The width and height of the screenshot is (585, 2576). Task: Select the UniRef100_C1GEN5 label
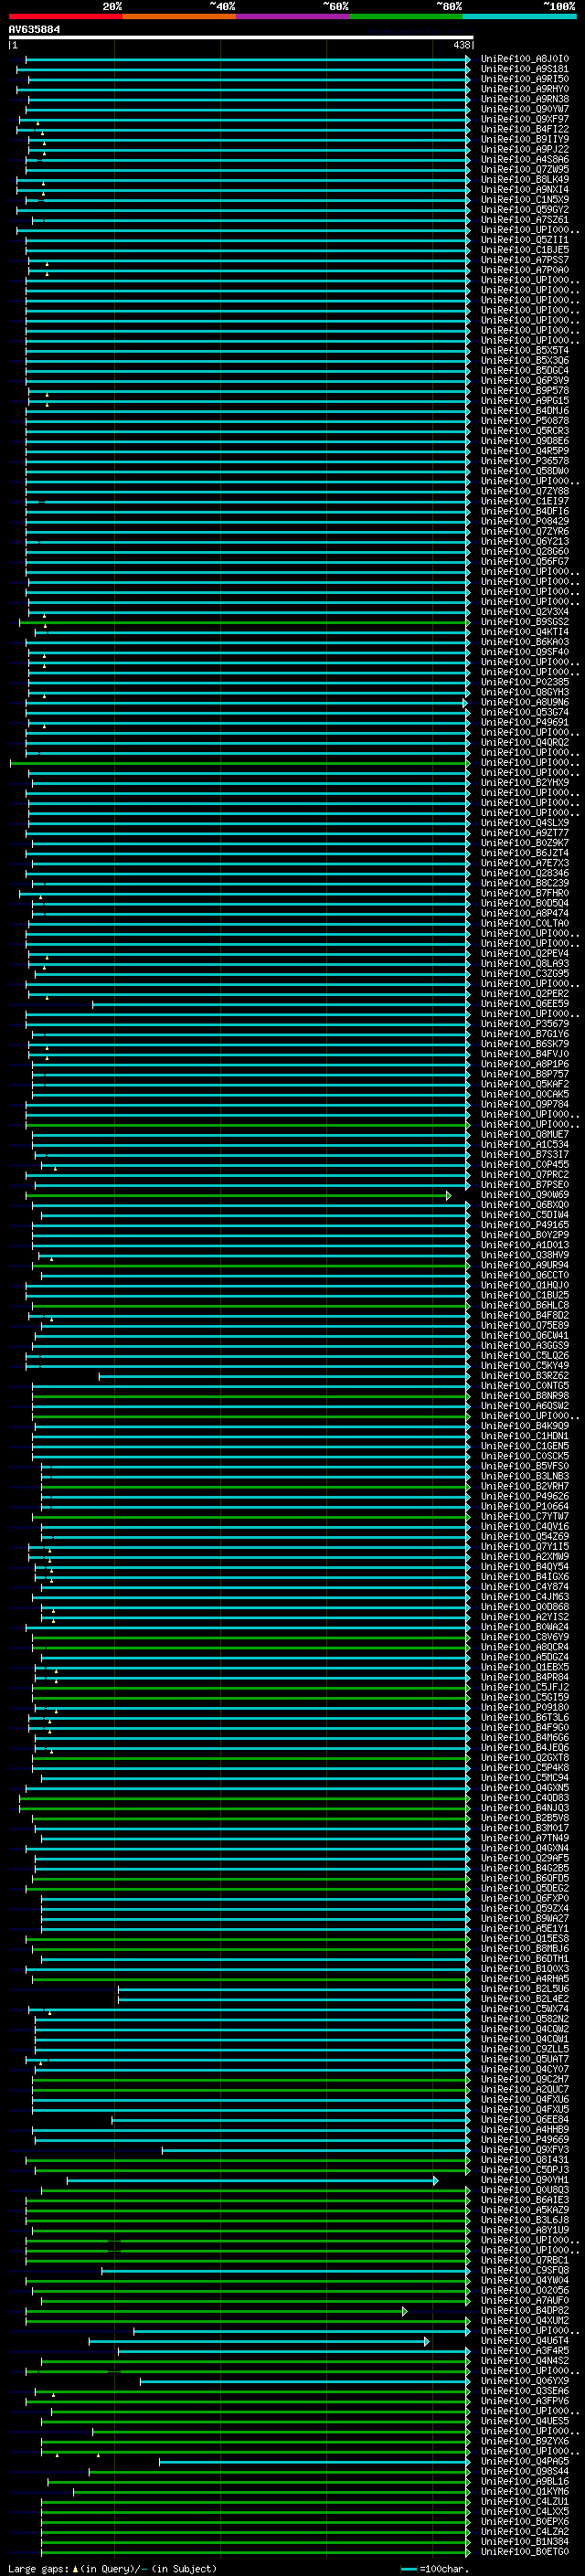click(525, 1446)
